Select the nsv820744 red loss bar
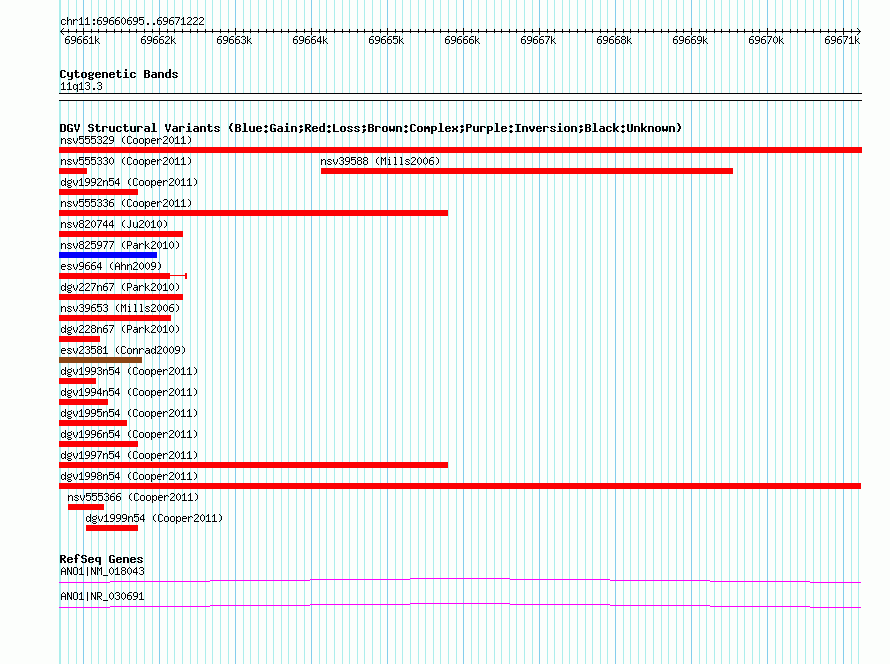Viewport: 890px width, 664px height. point(121,234)
